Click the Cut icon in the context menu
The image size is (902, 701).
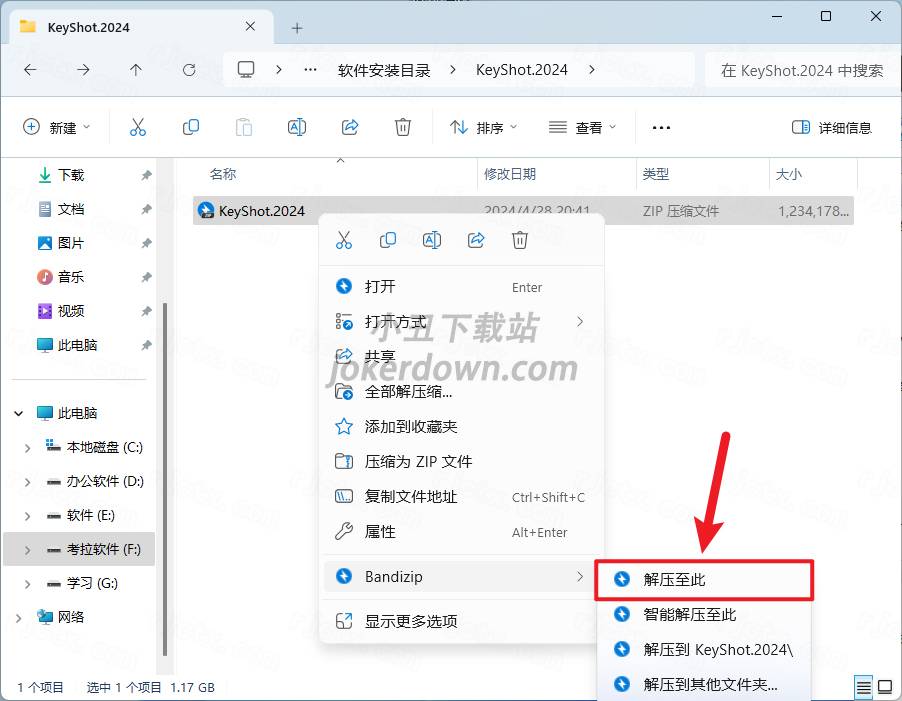[x=344, y=240]
